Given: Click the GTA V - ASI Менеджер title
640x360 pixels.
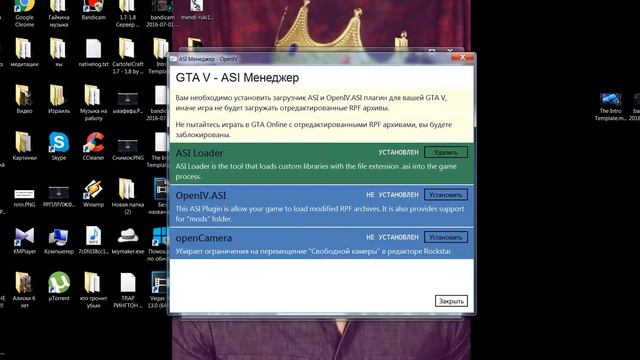Looking at the screenshot, I should pyautogui.click(x=237, y=78).
